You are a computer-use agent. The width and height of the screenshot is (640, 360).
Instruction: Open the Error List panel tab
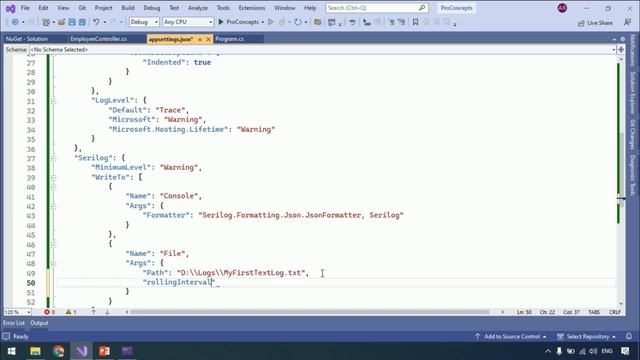pyautogui.click(x=14, y=323)
